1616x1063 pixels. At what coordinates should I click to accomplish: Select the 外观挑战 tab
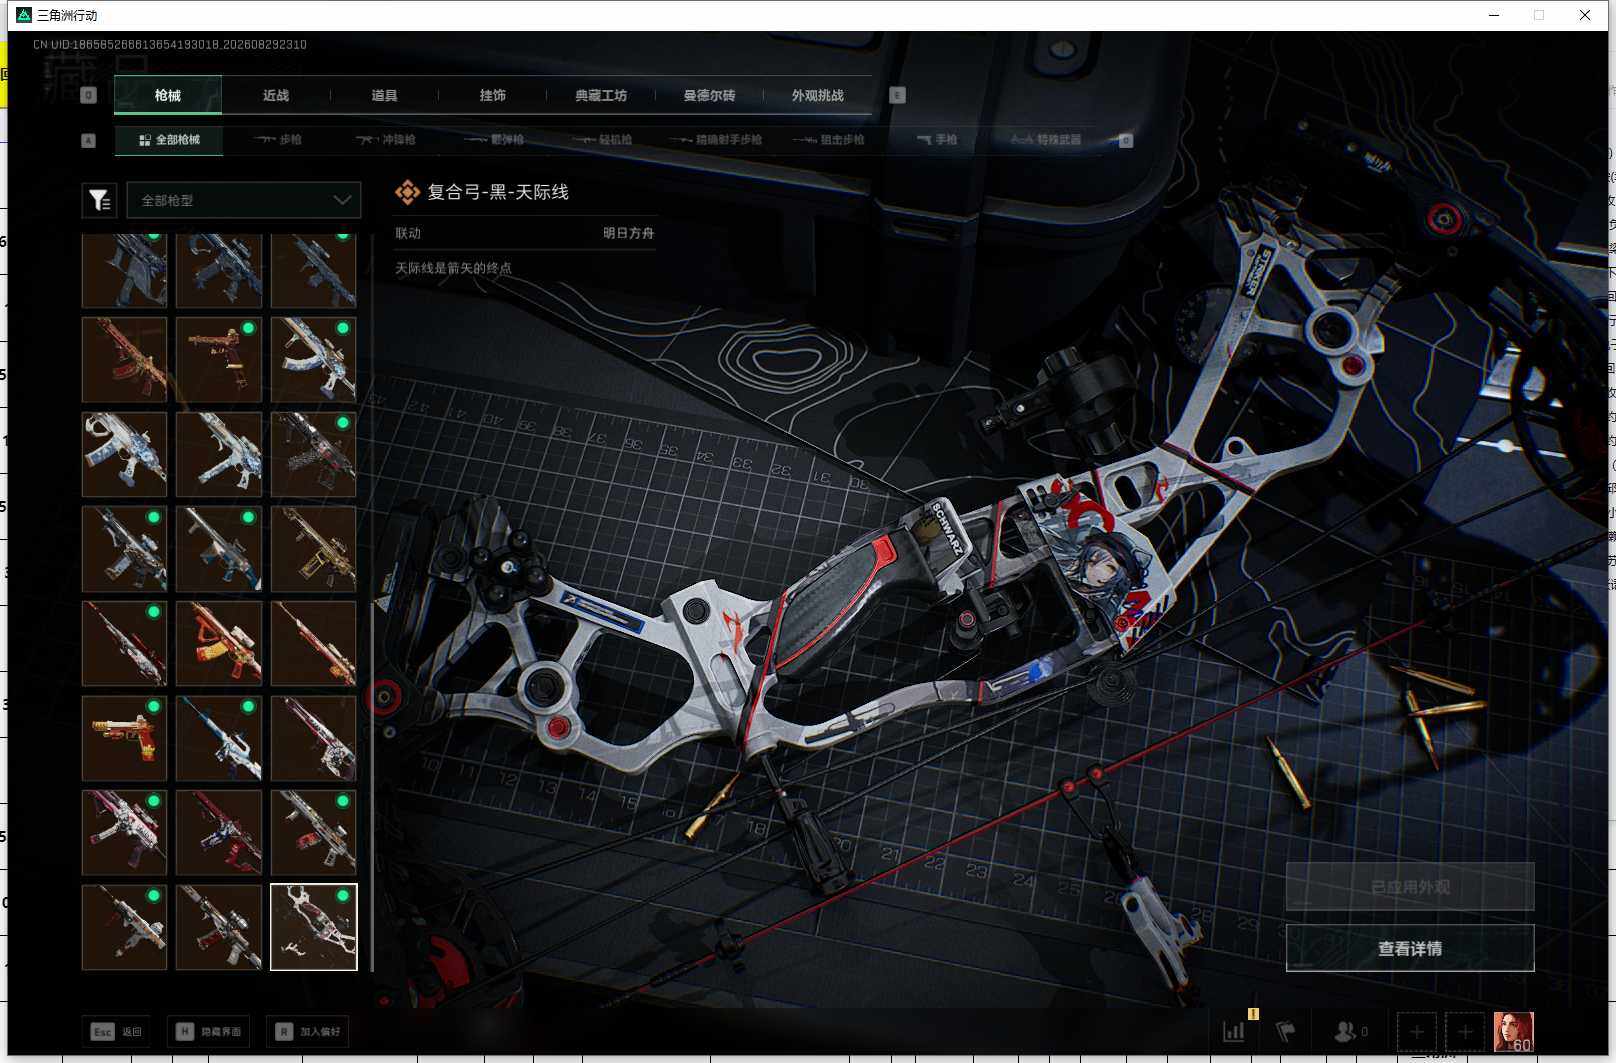pos(817,95)
